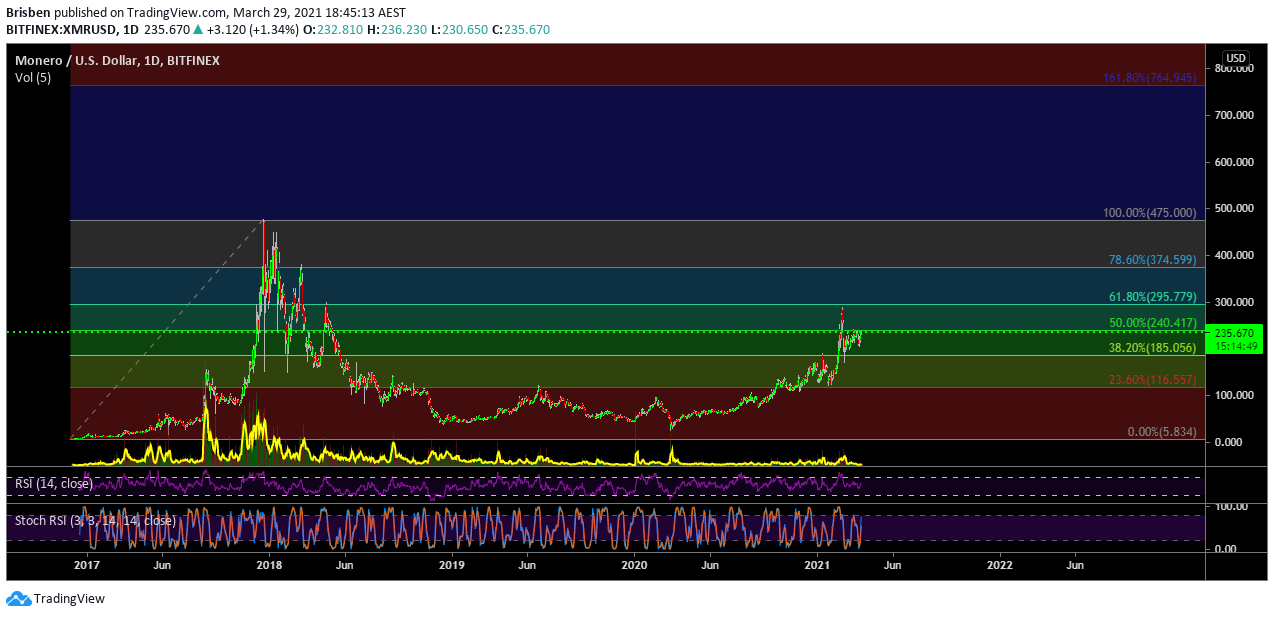
Task: Click the TradingView text link
Action: point(69,599)
